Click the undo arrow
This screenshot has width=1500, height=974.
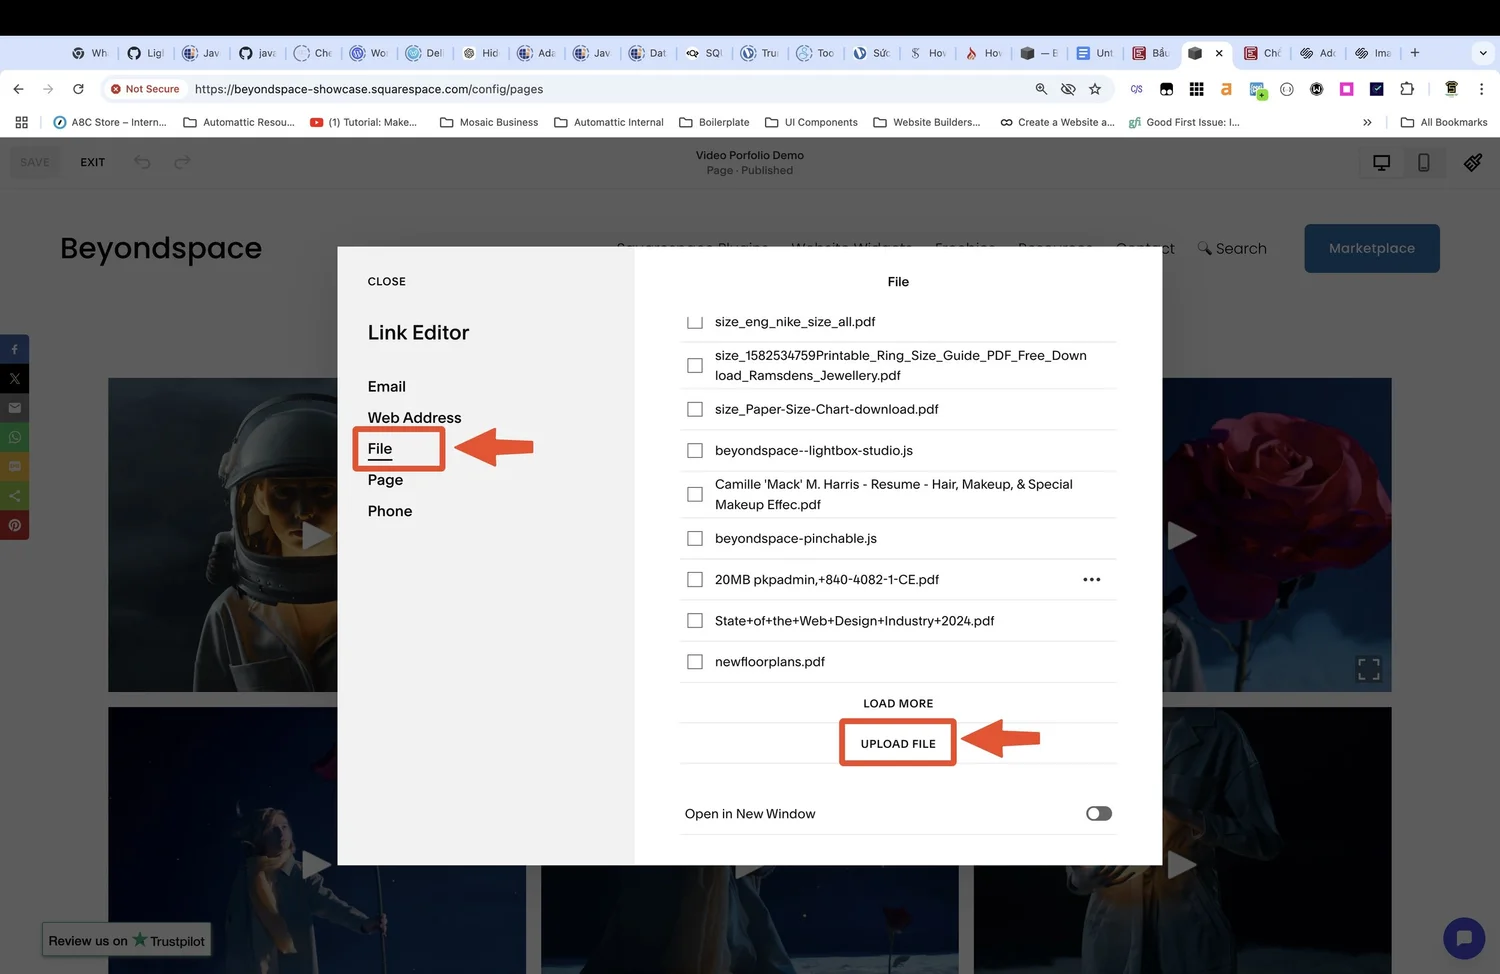[x=141, y=161]
